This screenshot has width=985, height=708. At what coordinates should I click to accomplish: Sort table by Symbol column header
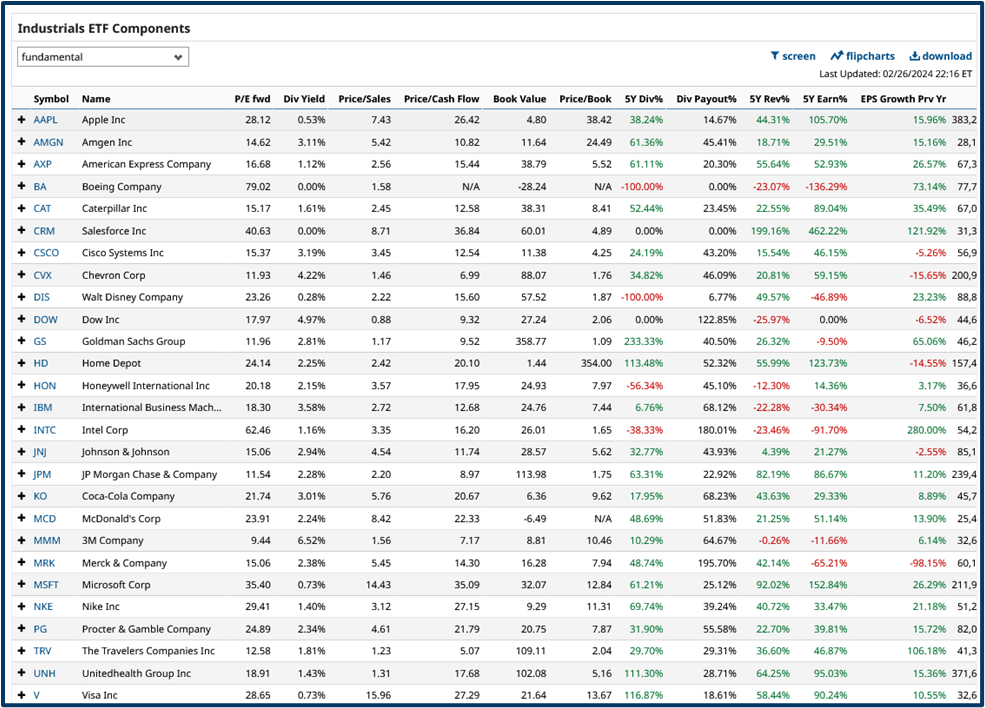51,99
